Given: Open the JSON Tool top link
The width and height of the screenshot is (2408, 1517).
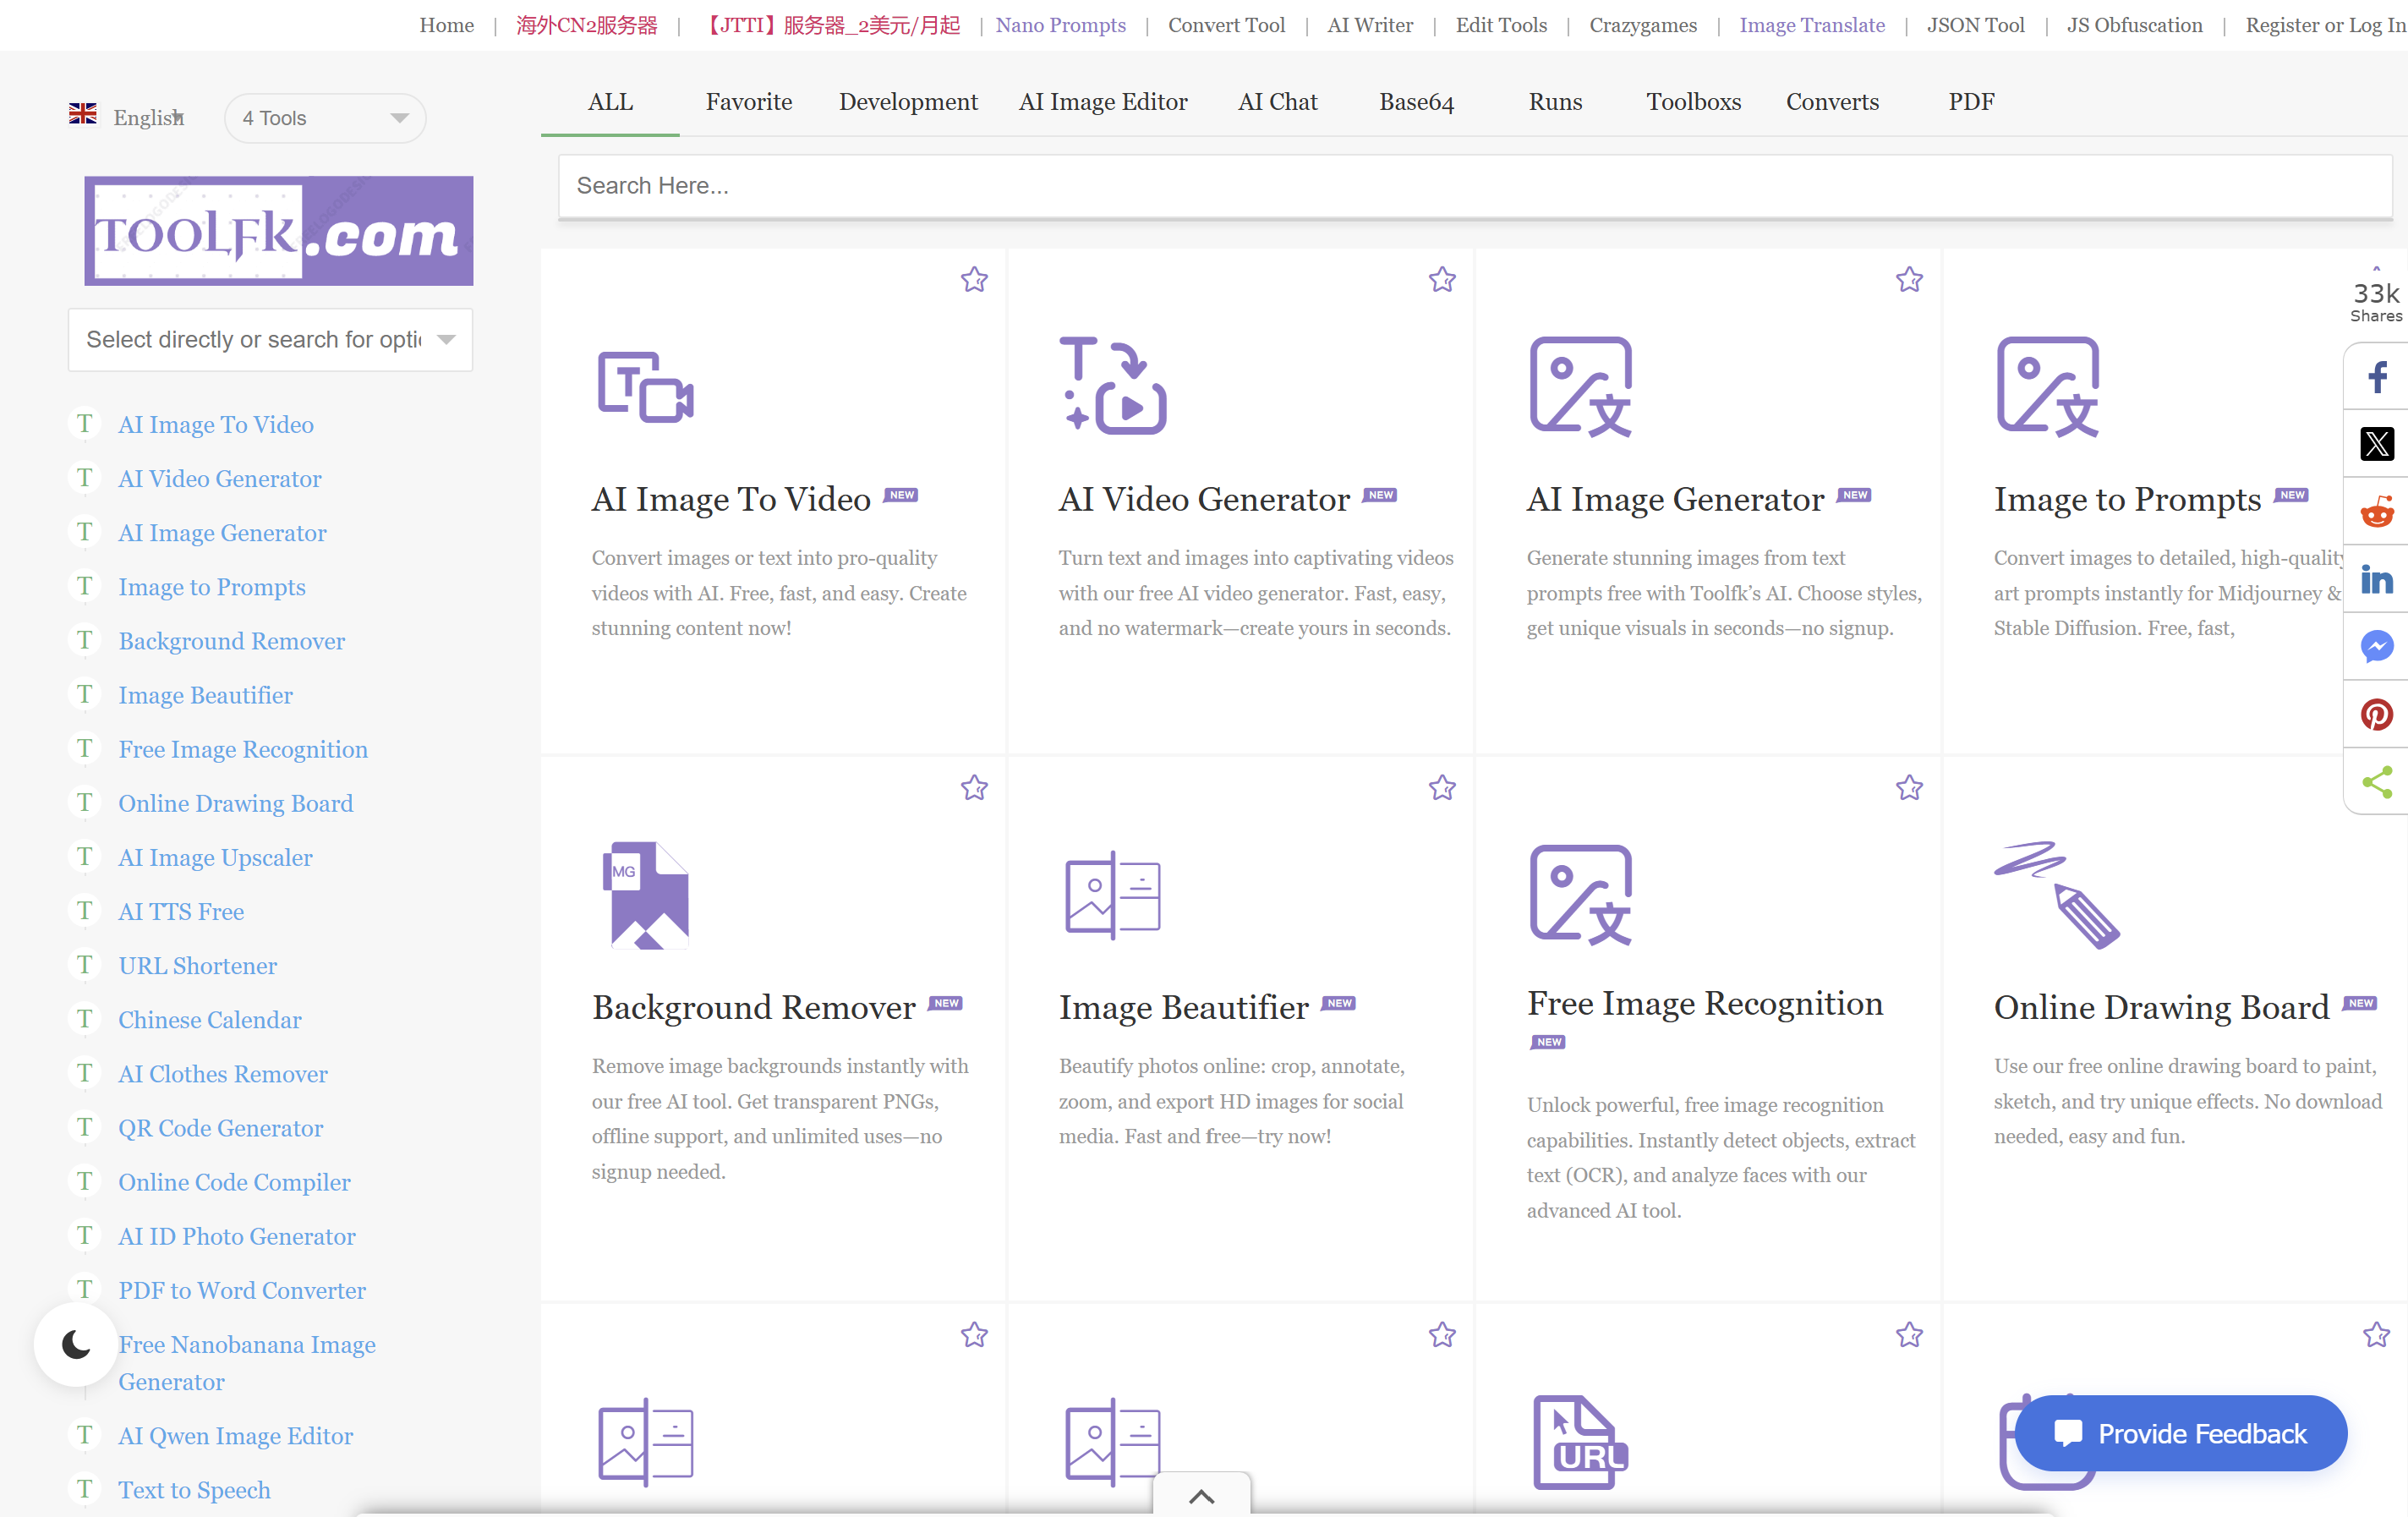Looking at the screenshot, I should (x=1975, y=25).
